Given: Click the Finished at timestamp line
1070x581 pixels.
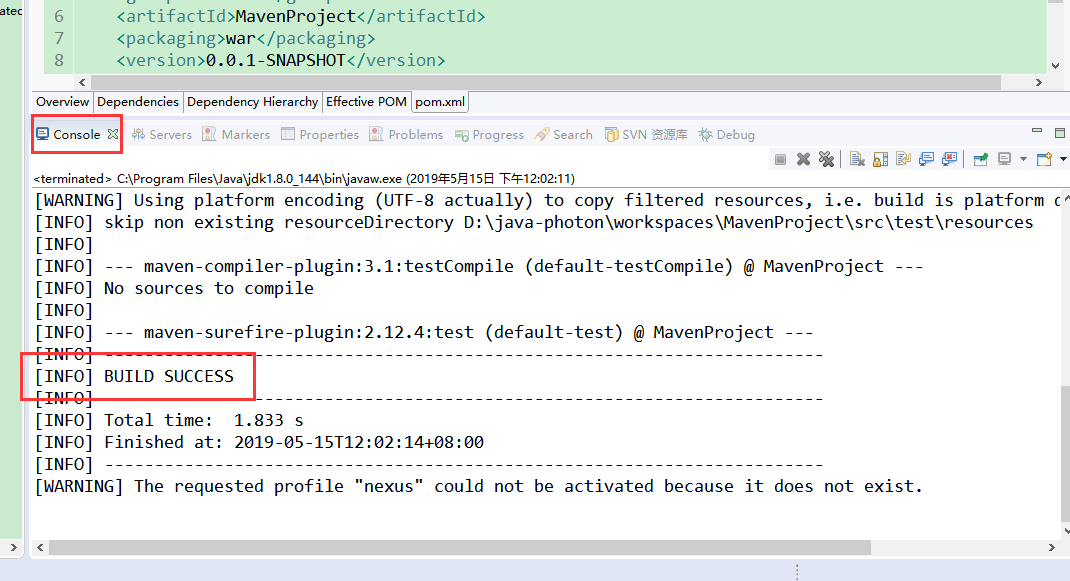Looking at the screenshot, I should point(259,442).
